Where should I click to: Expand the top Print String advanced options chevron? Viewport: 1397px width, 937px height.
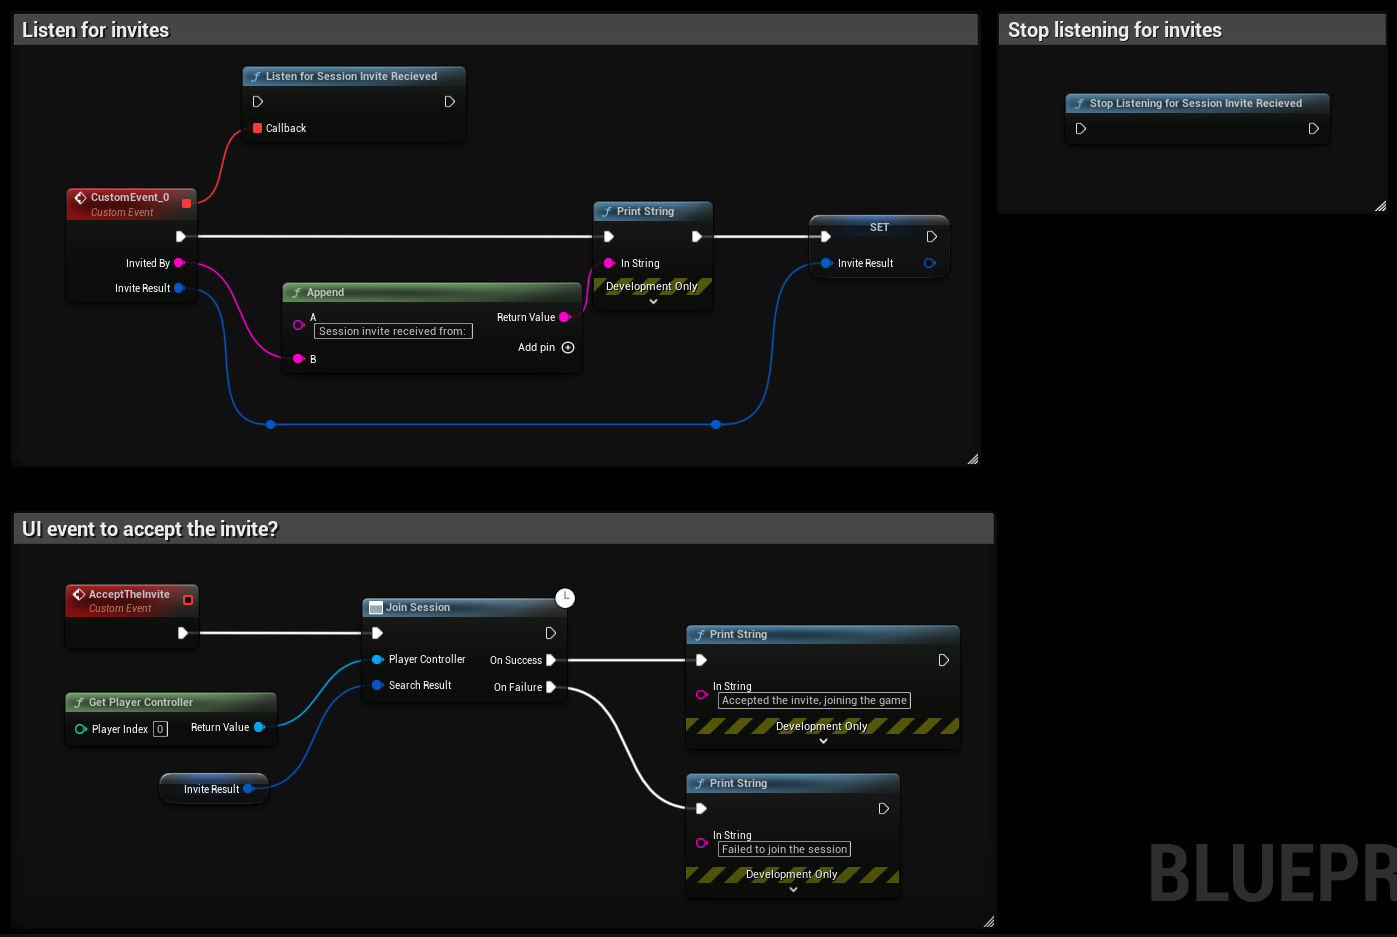(653, 301)
